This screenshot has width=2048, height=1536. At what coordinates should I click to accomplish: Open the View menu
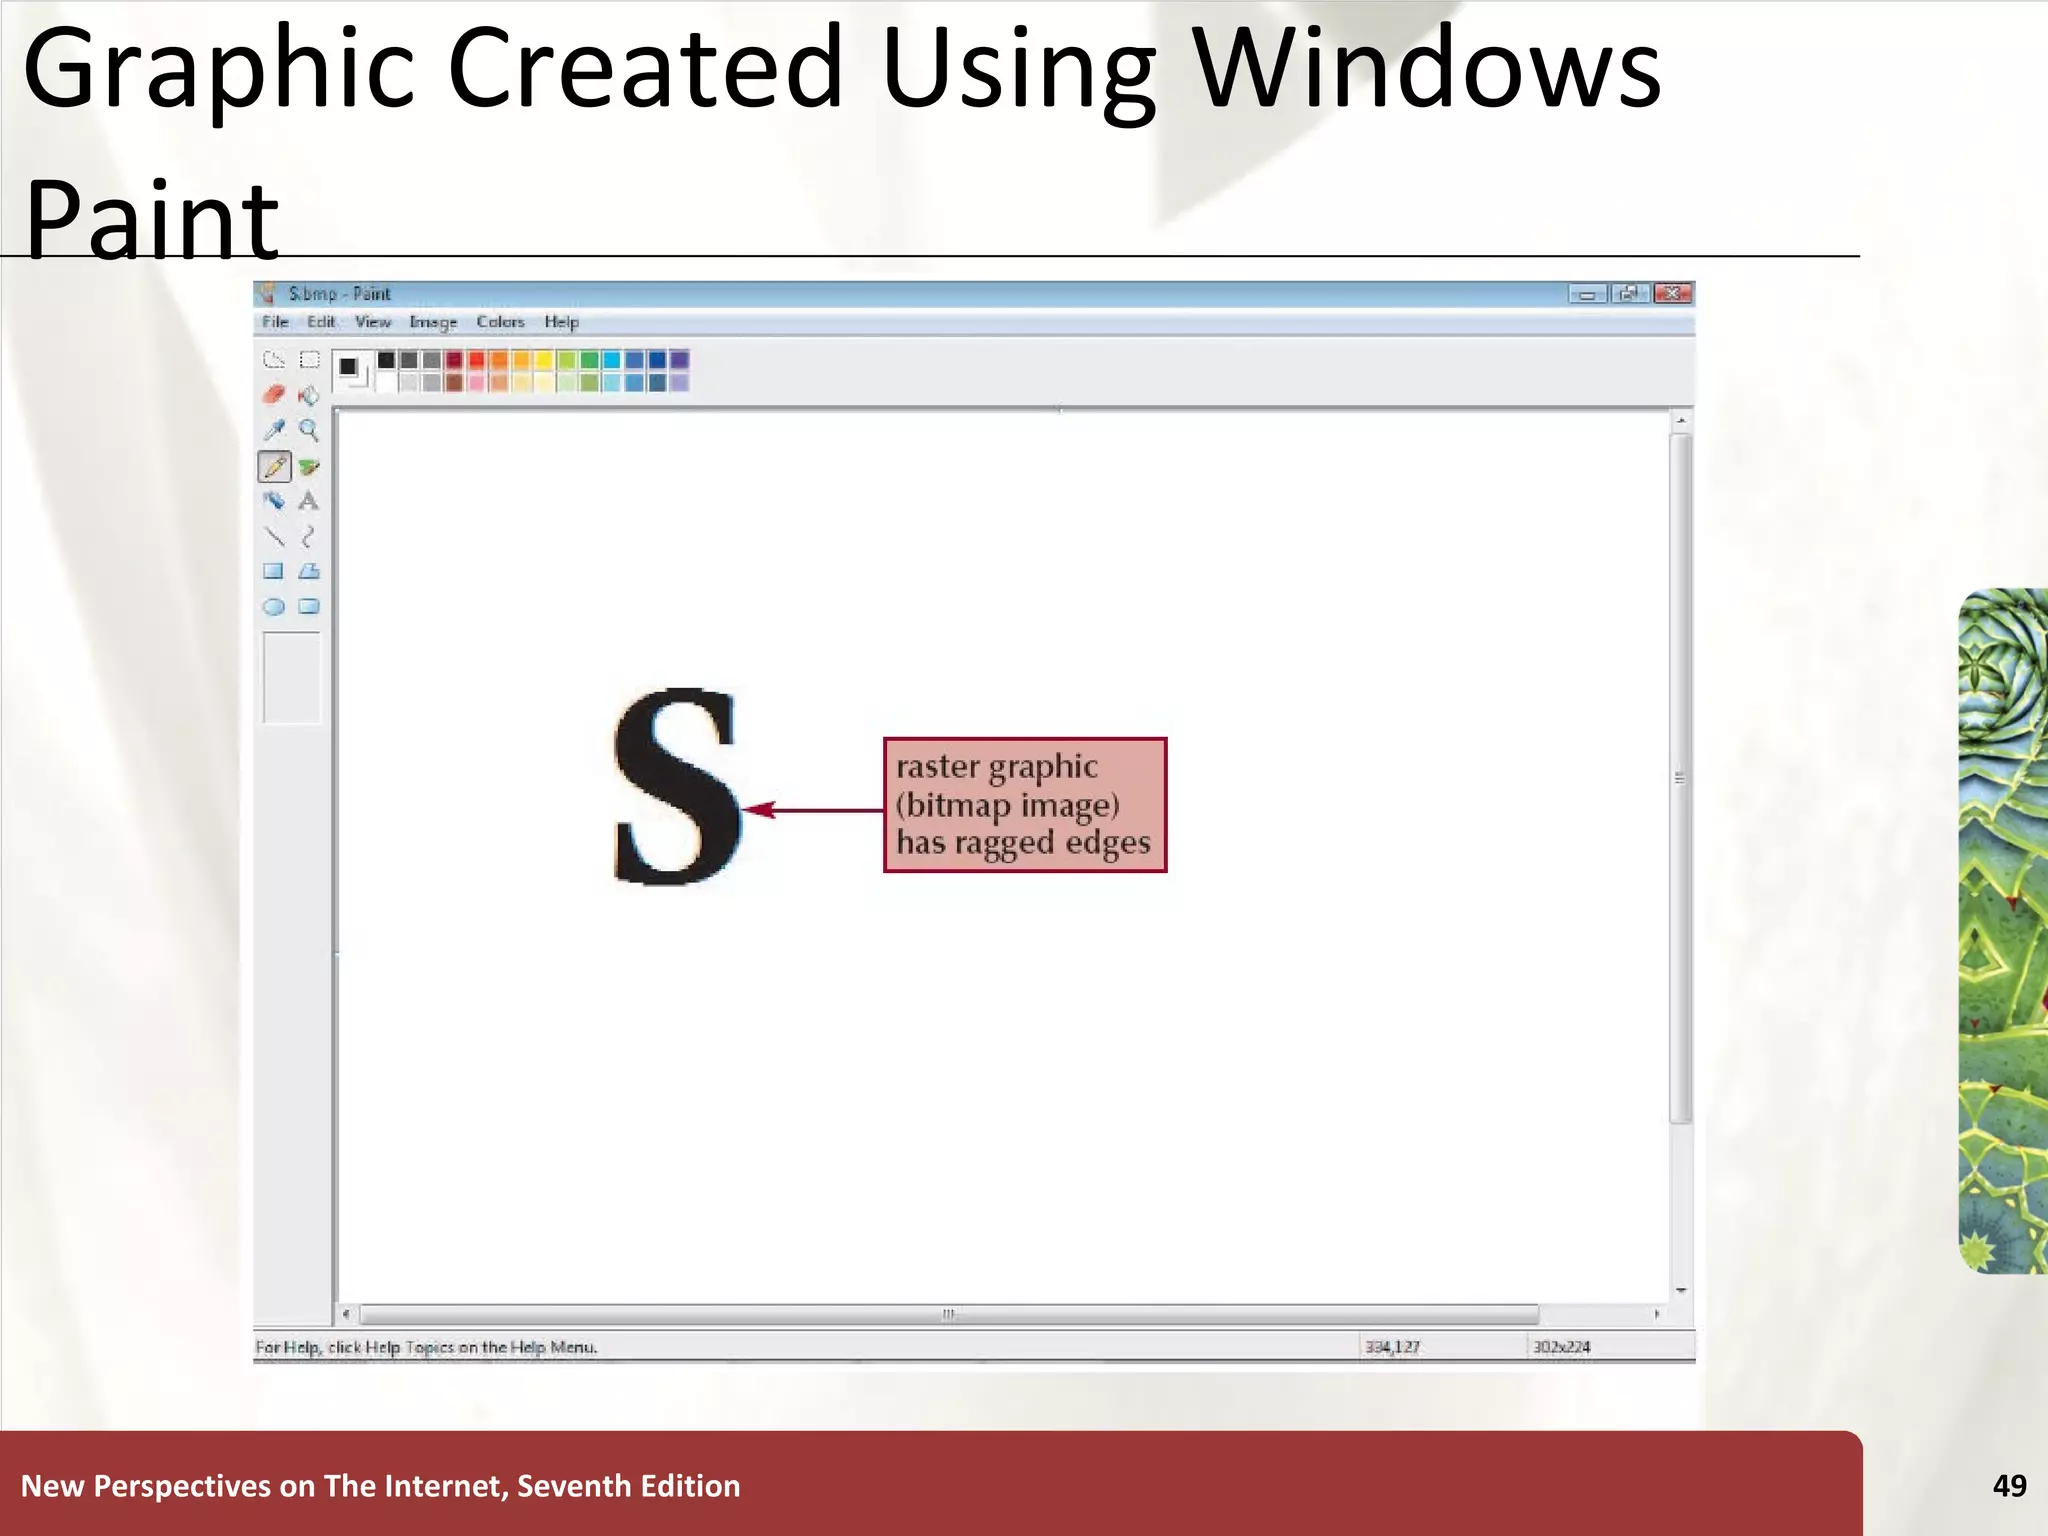tap(373, 322)
